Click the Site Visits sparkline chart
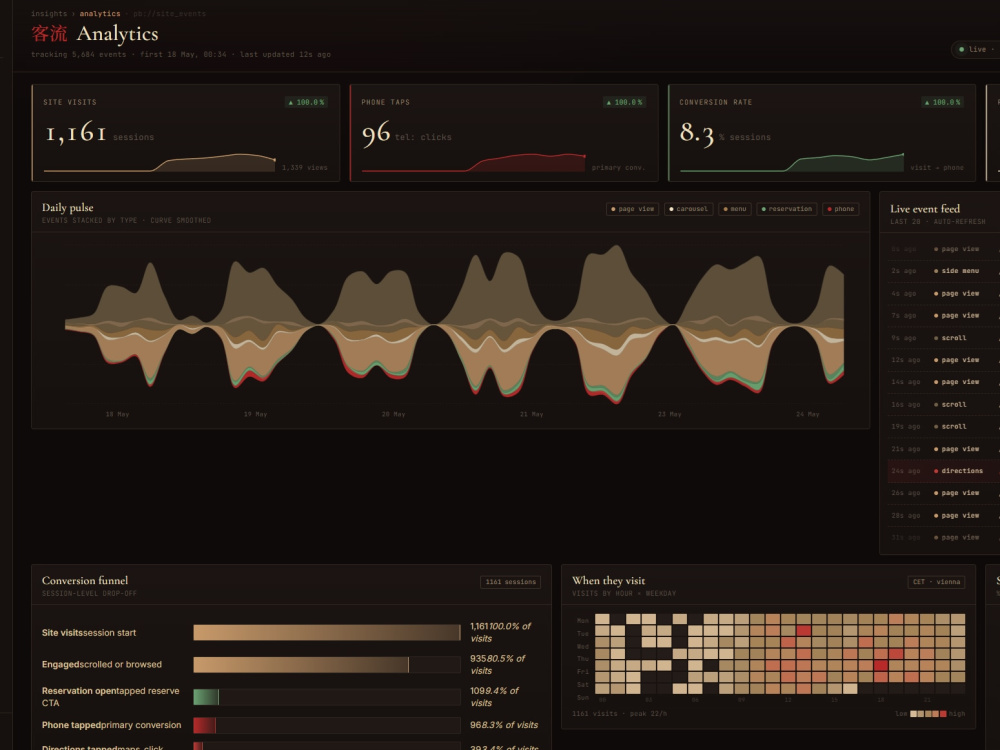Image resolution: width=1000 pixels, height=750 pixels. tap(159, 163)
